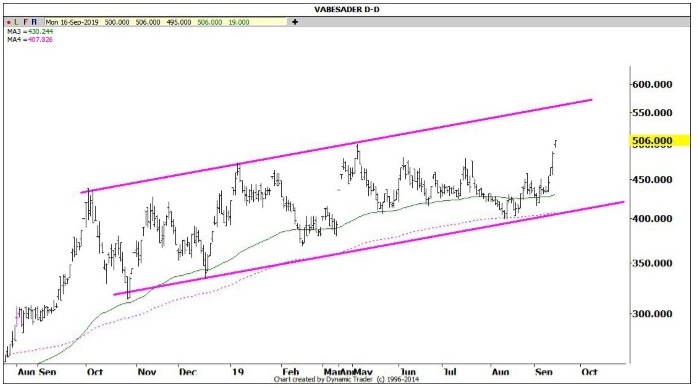Screen dimensions: 697x387
Task: Click the VABESADER D-D chart title
Action: [x=347, y=9]
